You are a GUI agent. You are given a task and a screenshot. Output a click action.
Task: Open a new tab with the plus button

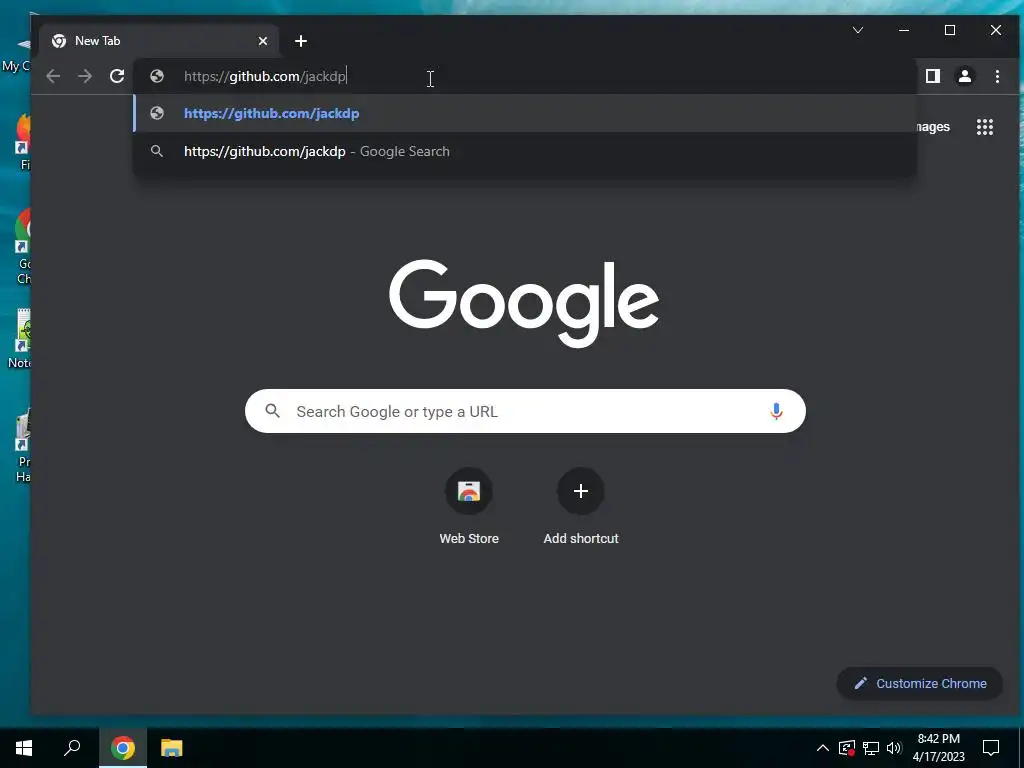[x=300, y=41]
